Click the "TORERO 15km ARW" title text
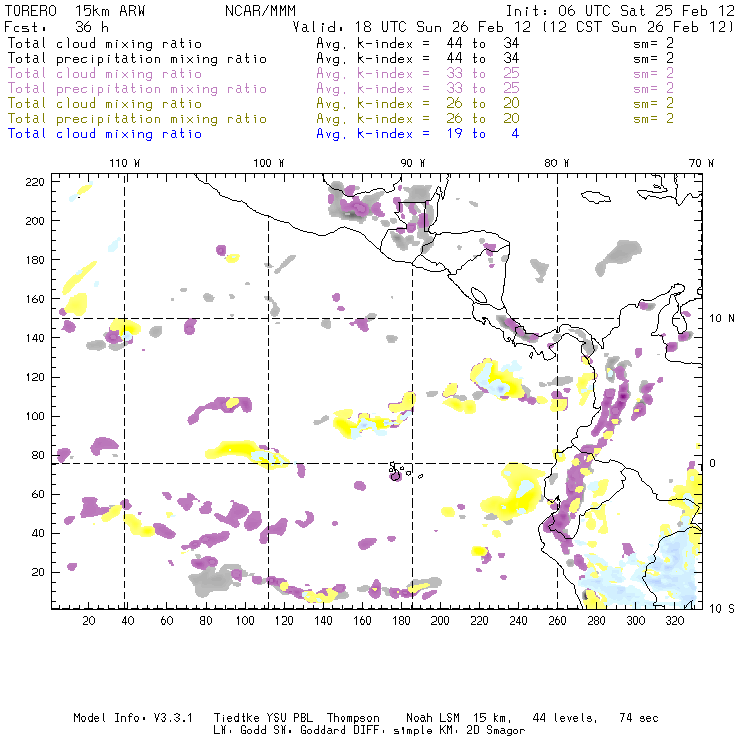 (75, 11)
